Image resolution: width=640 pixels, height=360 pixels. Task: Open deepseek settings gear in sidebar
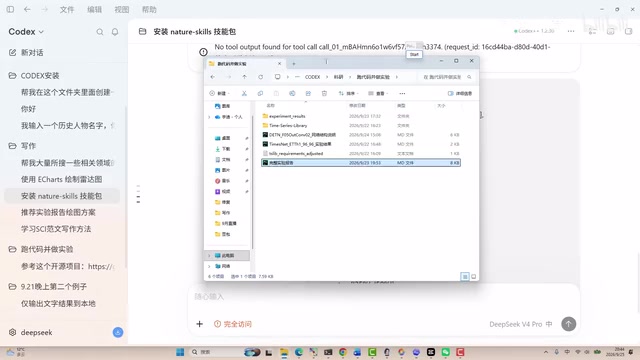tap(13, 332)
